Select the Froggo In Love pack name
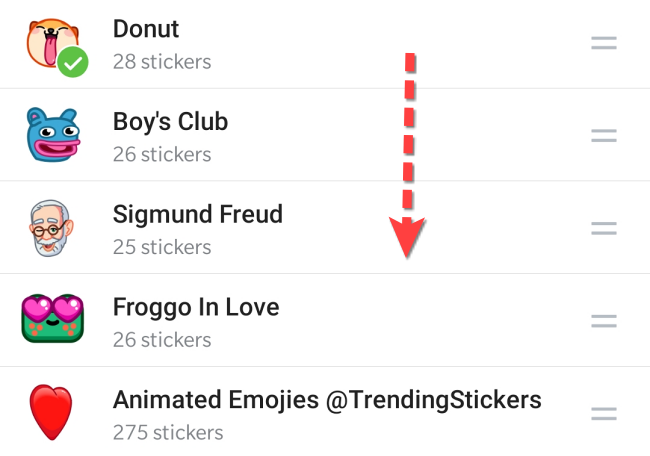650x456 pixels. click(195, 306)
